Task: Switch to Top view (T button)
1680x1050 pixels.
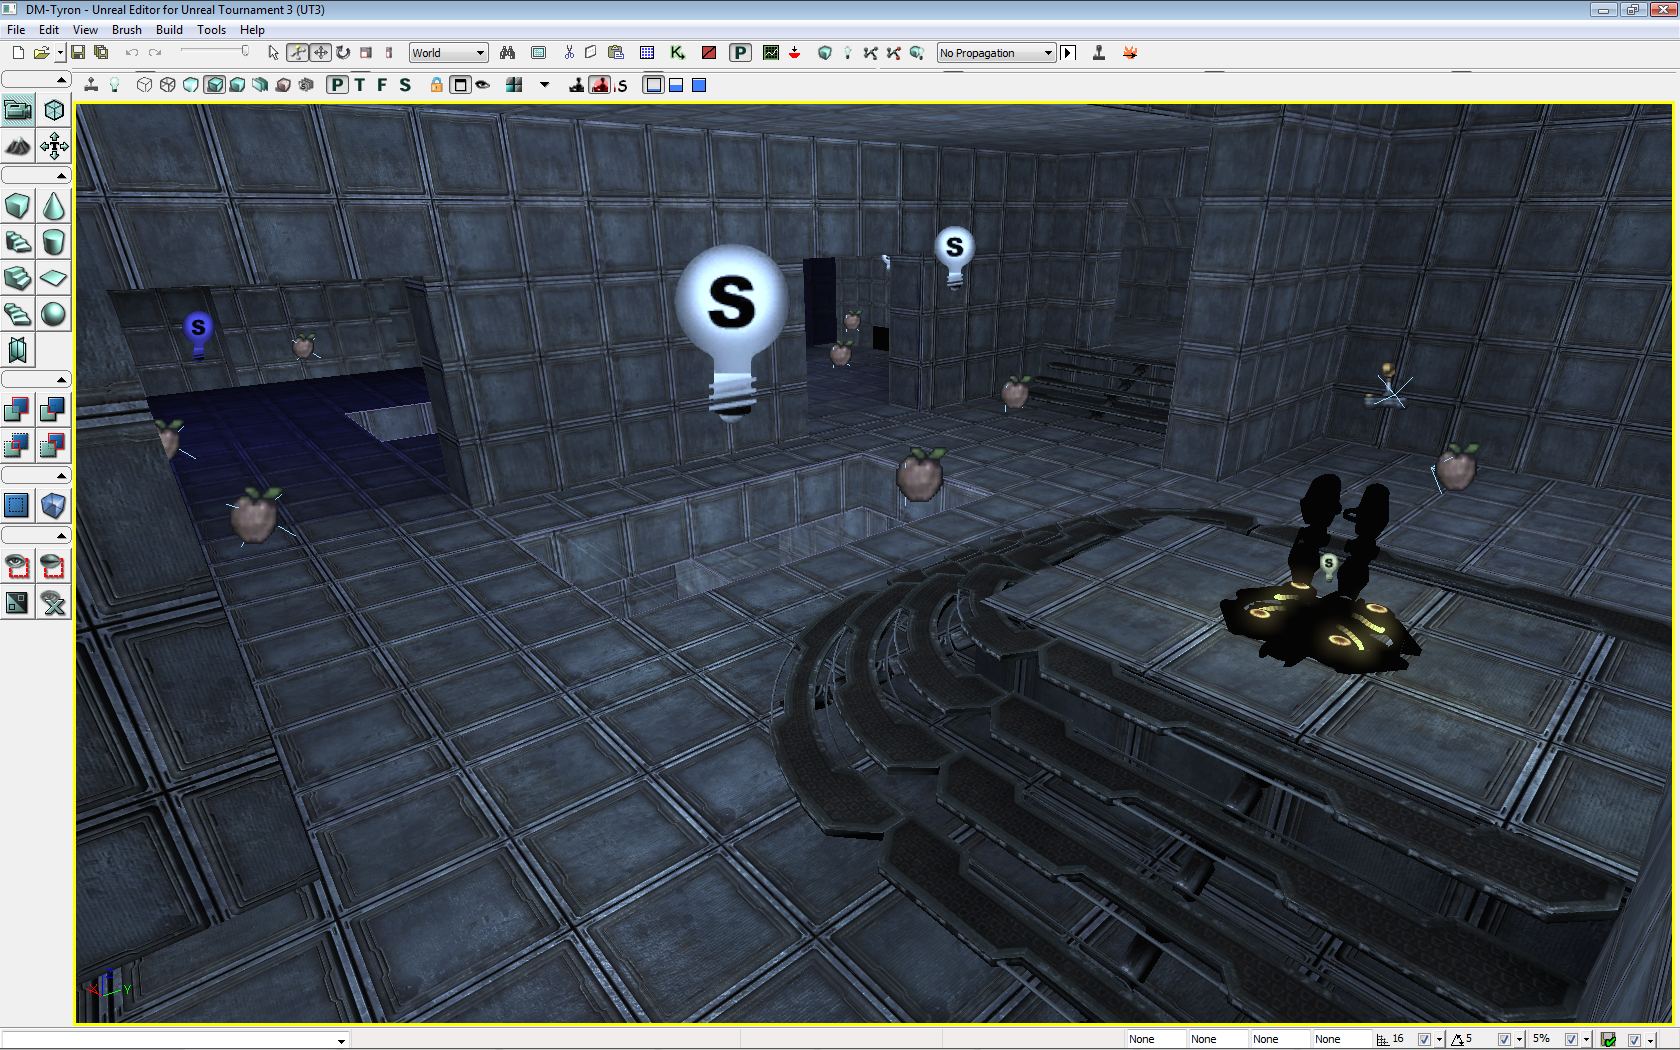Action: tap(360, 85)
